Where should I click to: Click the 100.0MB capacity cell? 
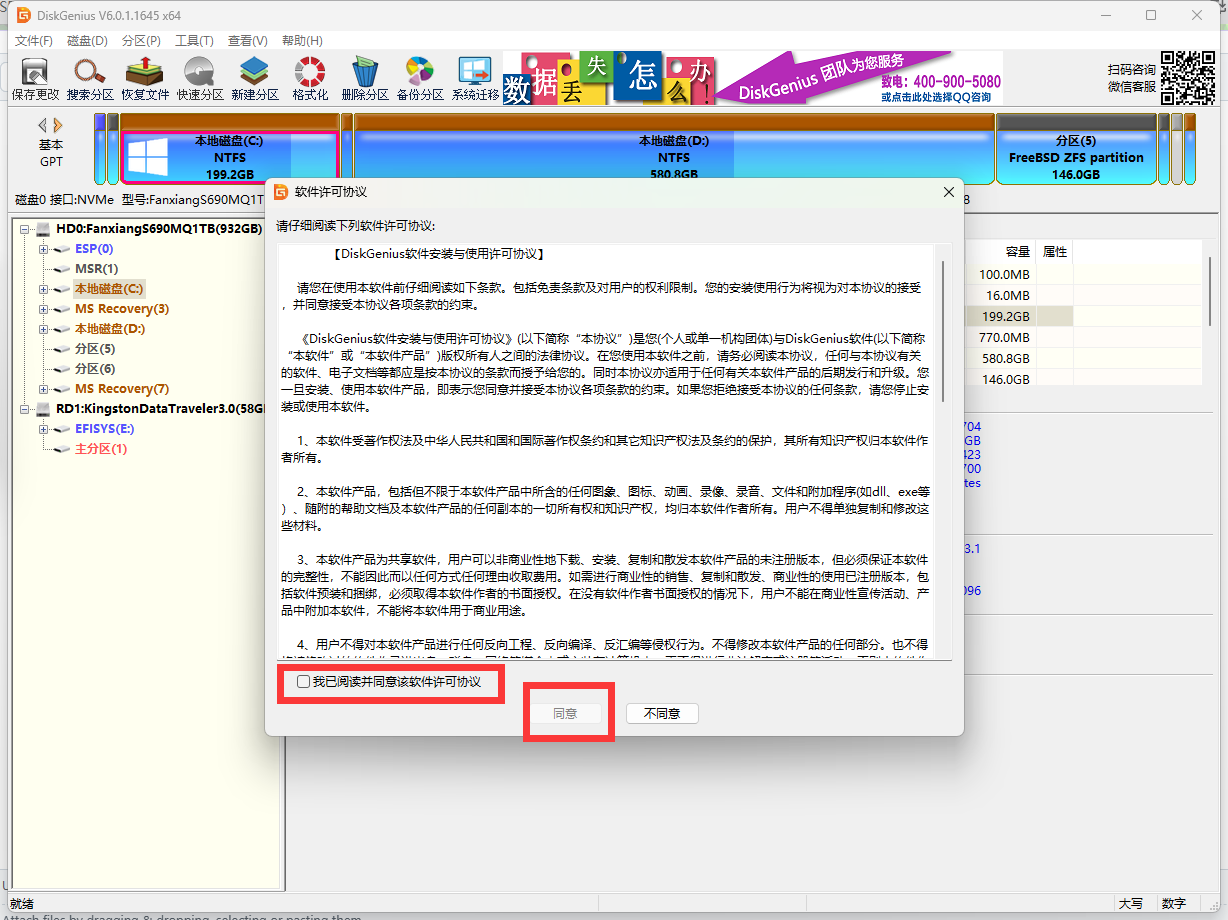pos(1004,274)
